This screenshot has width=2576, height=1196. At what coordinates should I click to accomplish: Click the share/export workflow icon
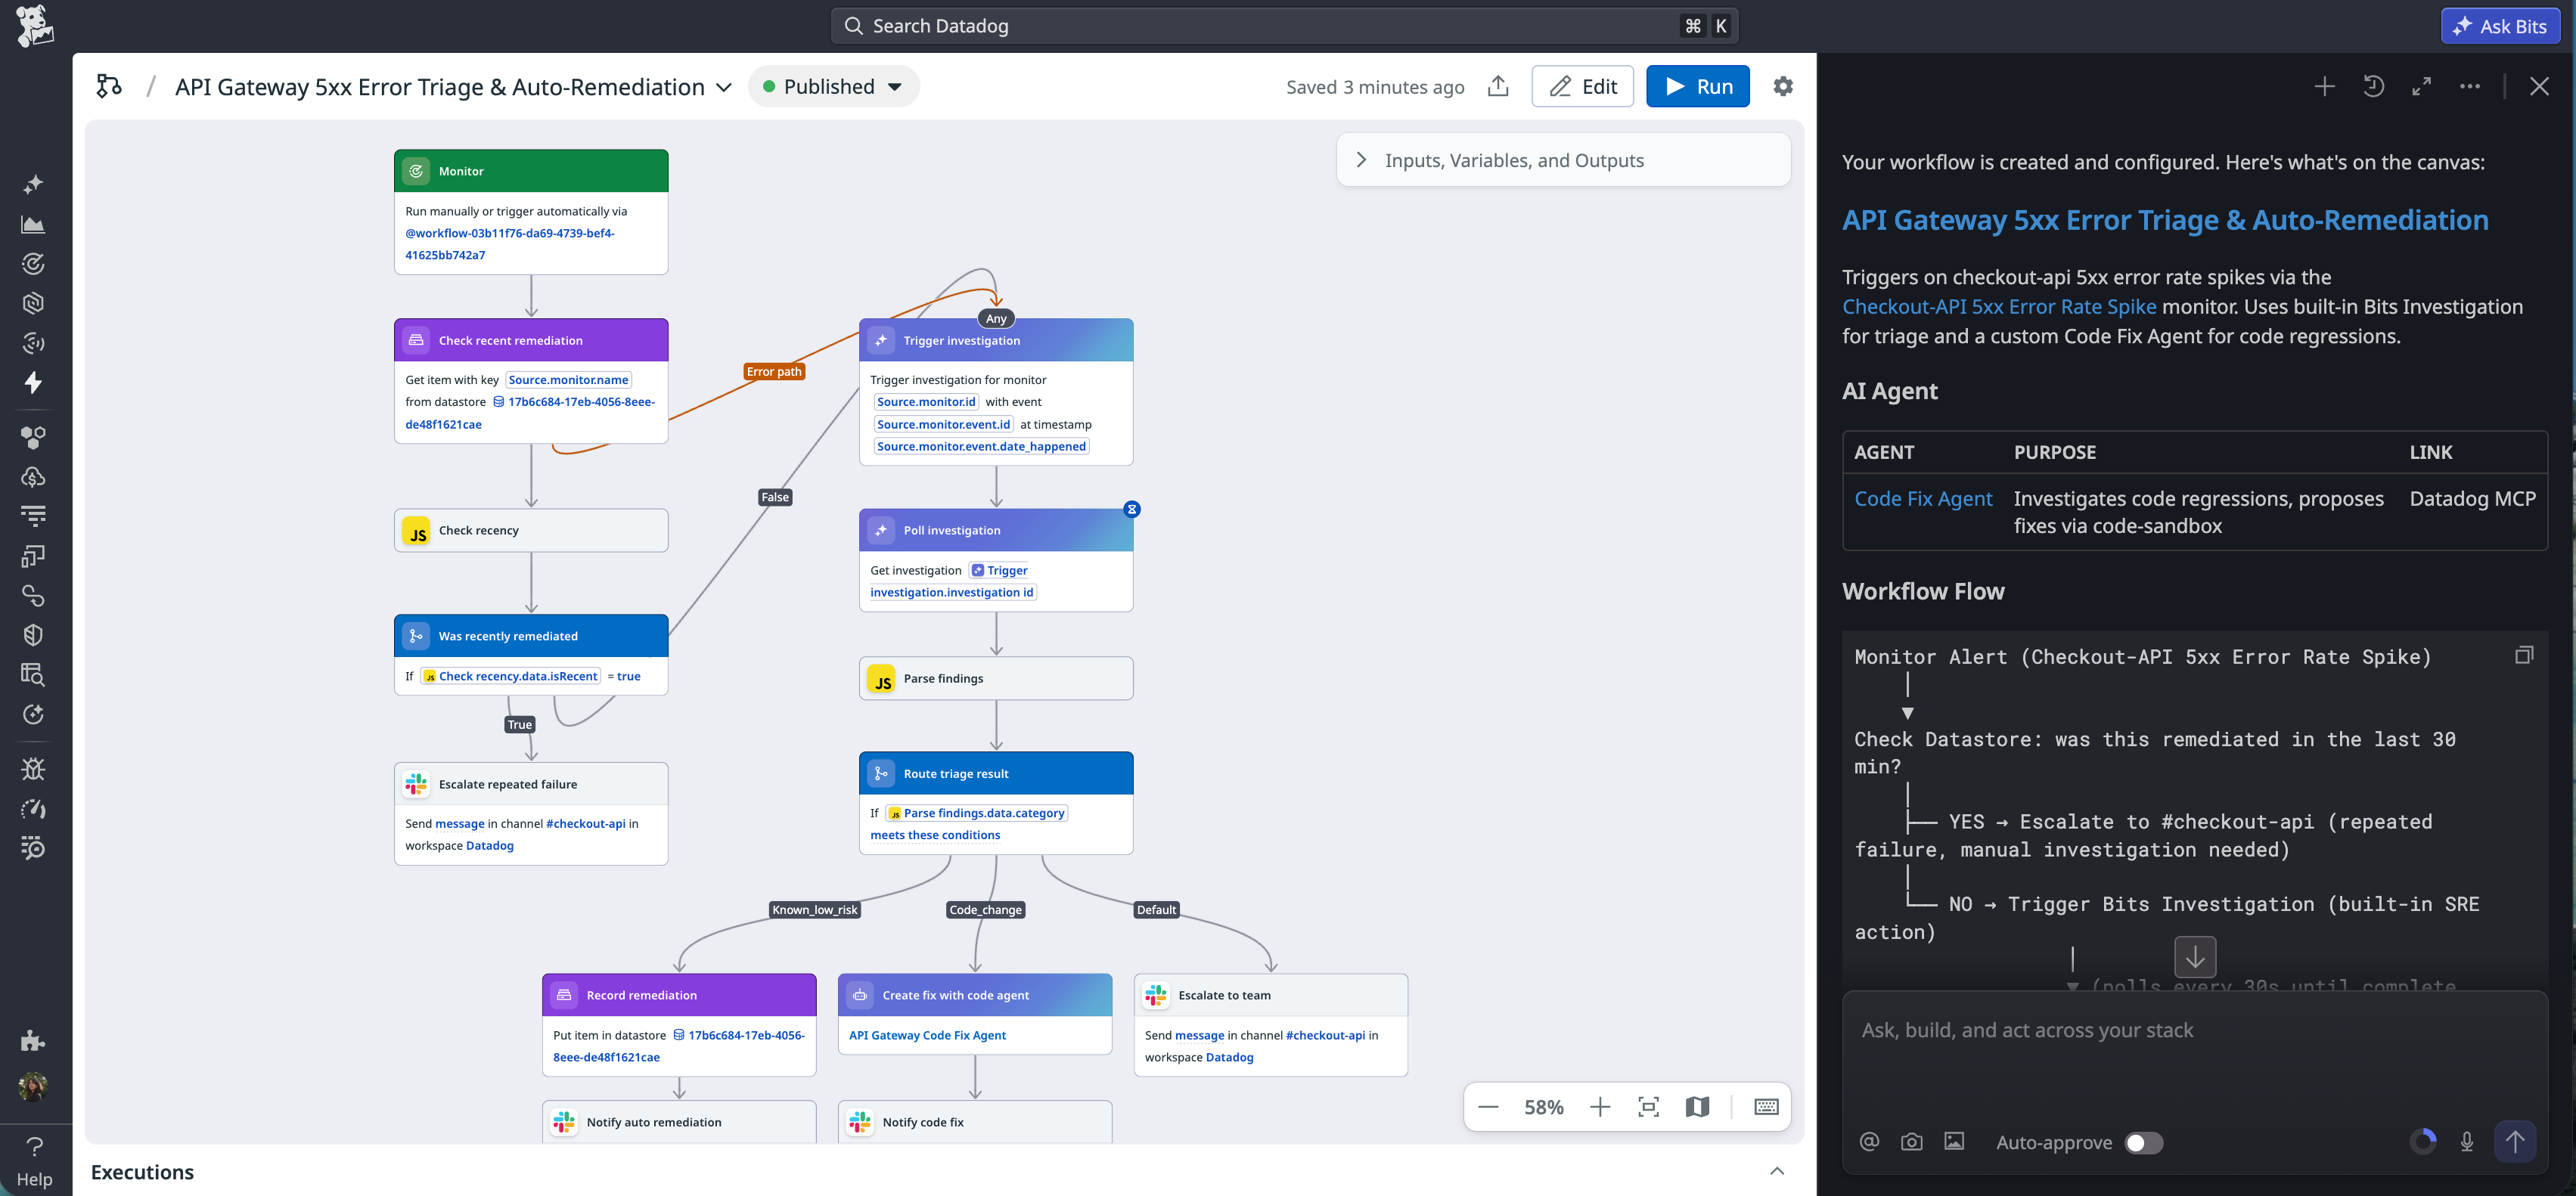pos(1497,87)
